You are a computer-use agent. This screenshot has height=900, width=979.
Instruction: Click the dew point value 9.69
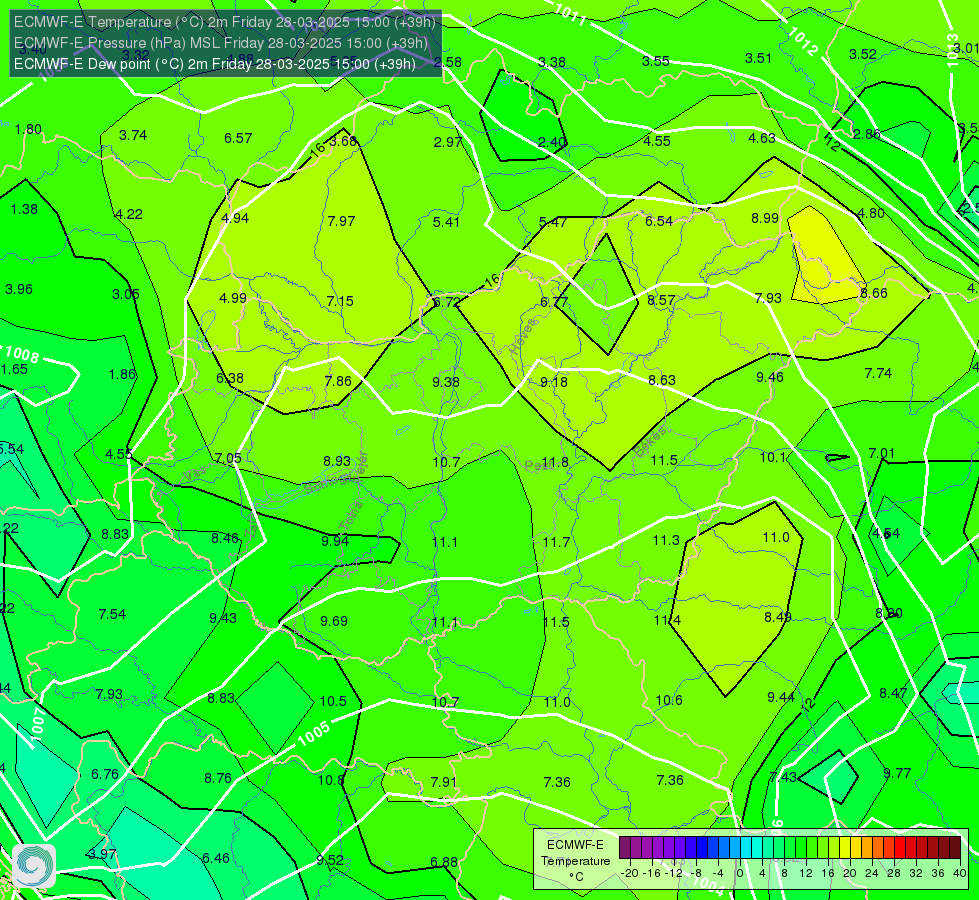tap(334, 621)
